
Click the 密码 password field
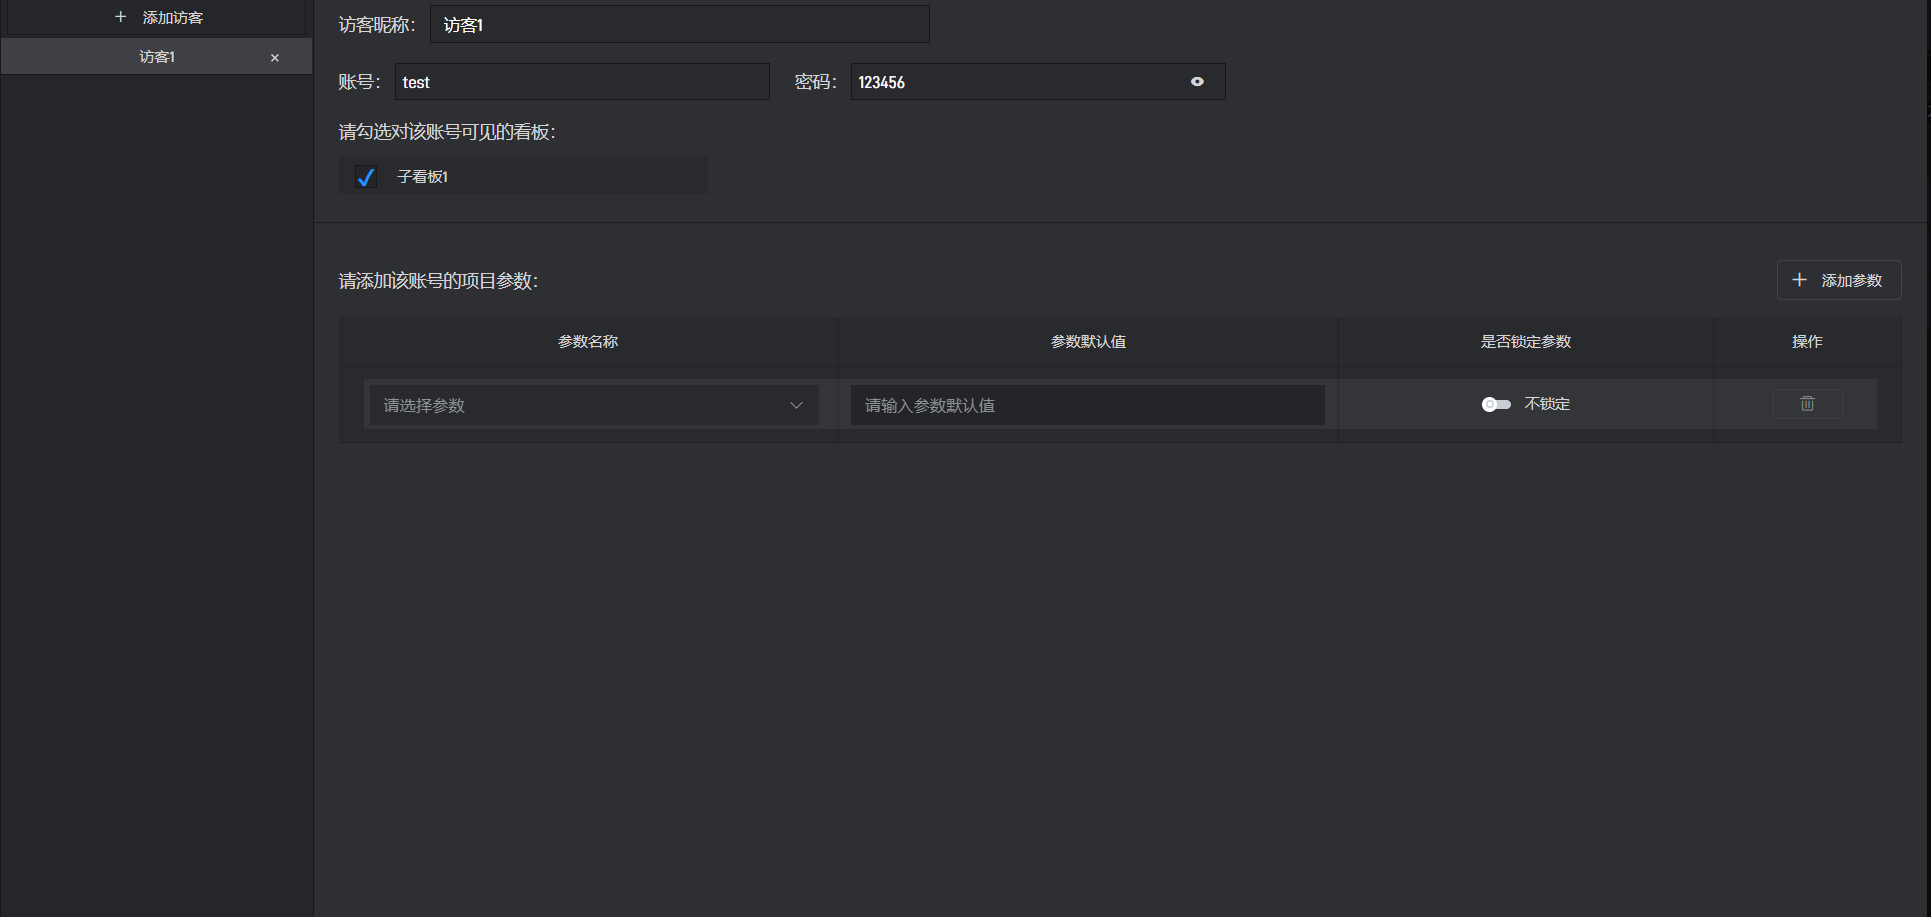[1038, 82]
